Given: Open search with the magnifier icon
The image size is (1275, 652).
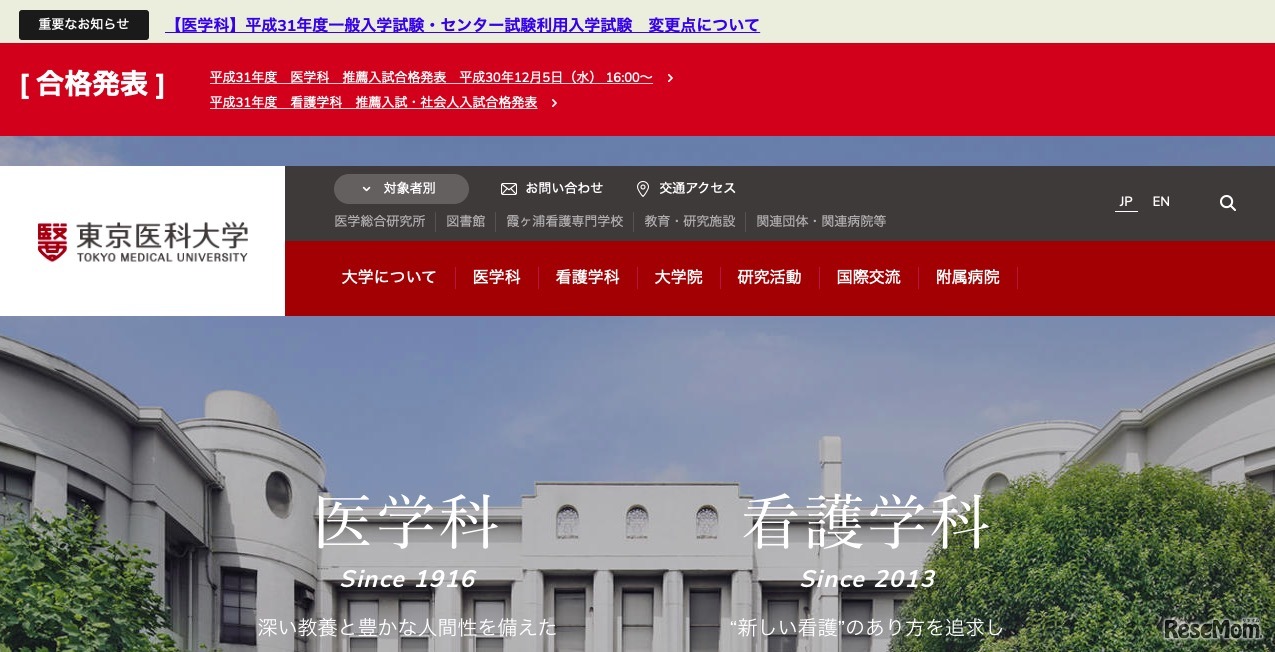Looking at the screenshot, I should [x=1228, y=203].
